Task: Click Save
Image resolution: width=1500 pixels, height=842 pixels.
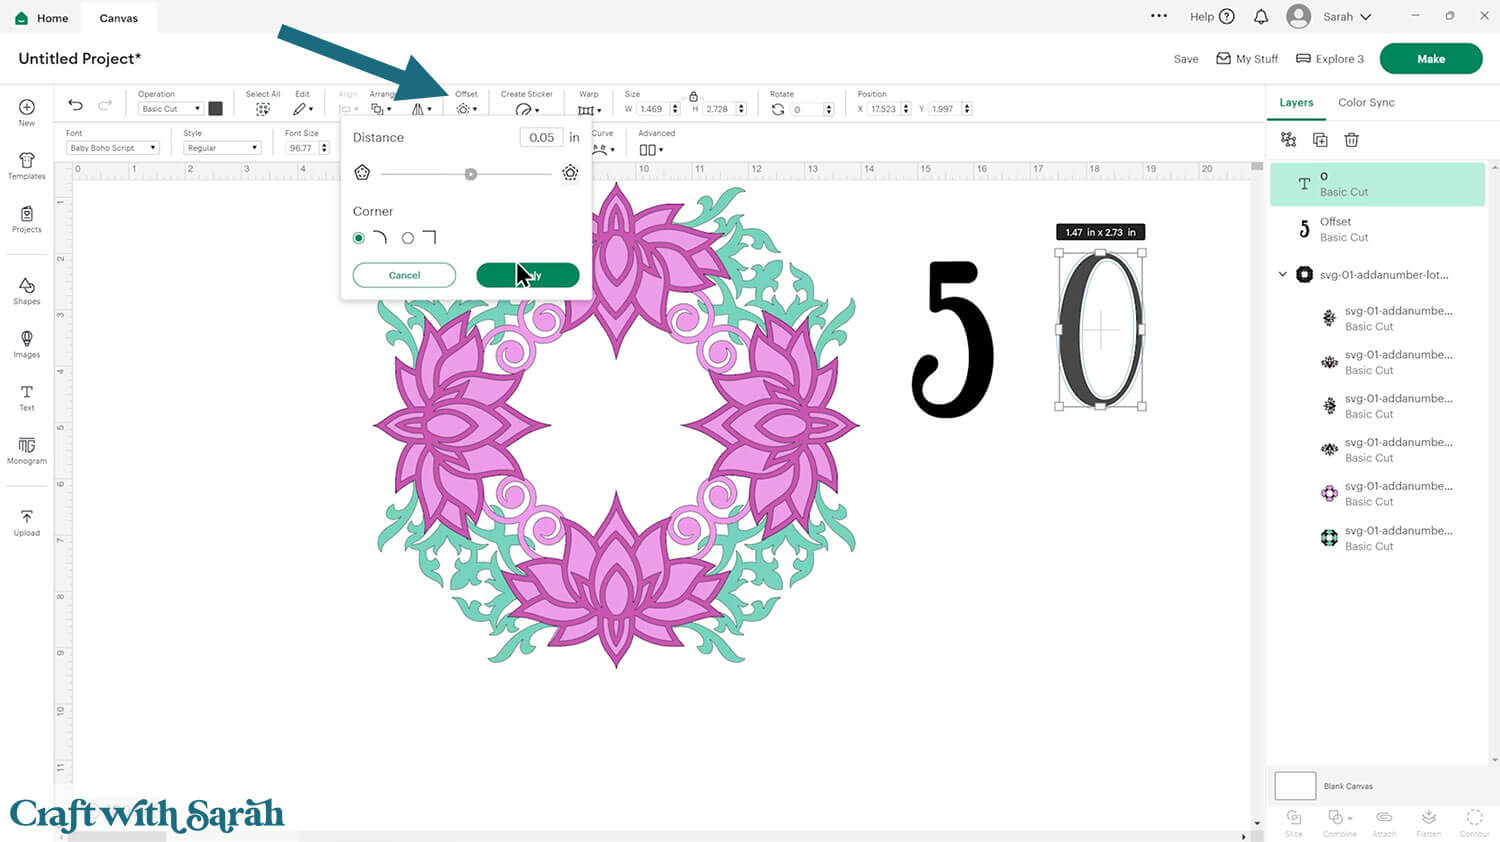Action: 1186,59
